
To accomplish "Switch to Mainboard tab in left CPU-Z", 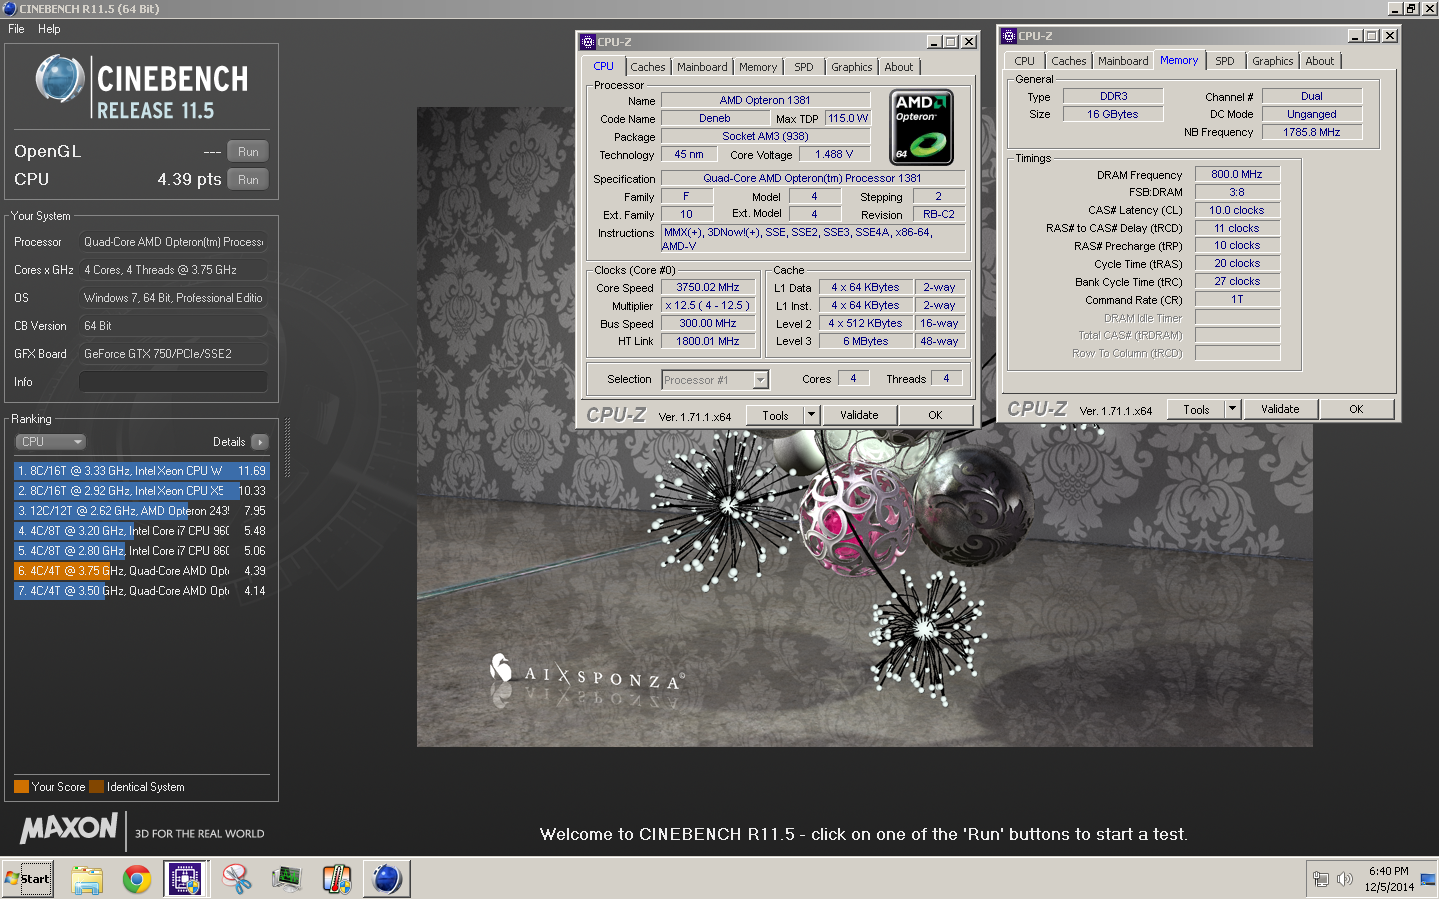I will point(702,67).
